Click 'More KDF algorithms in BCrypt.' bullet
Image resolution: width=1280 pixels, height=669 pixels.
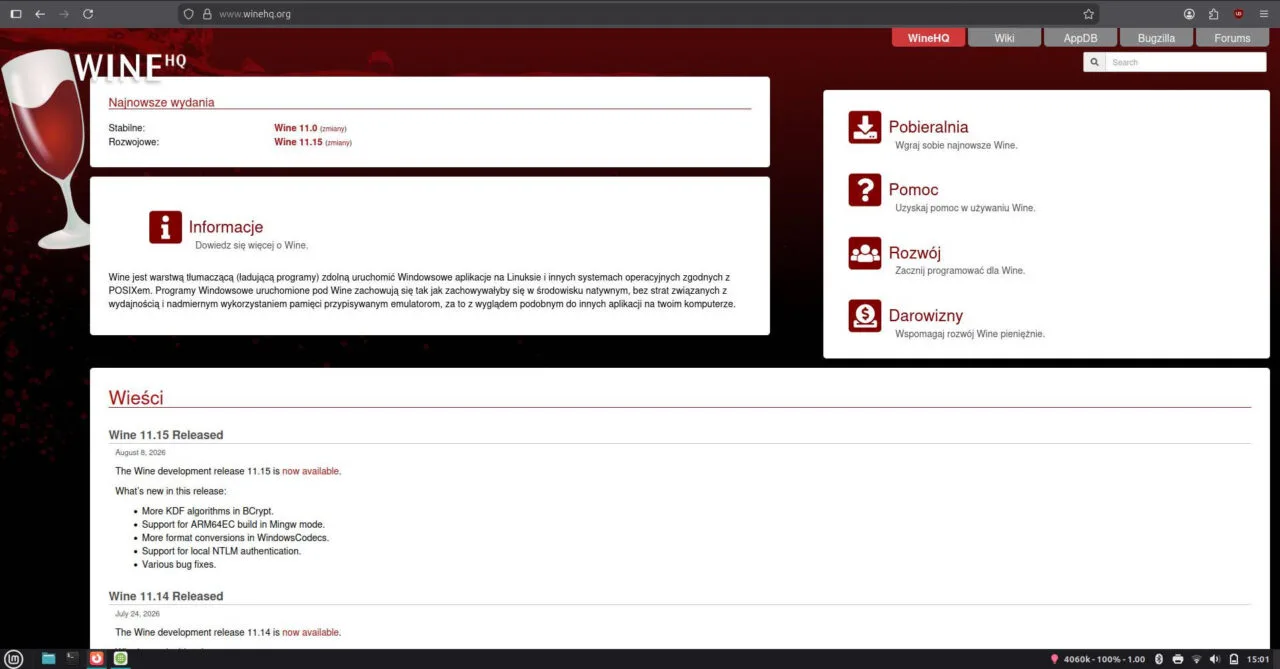point(207,511)
